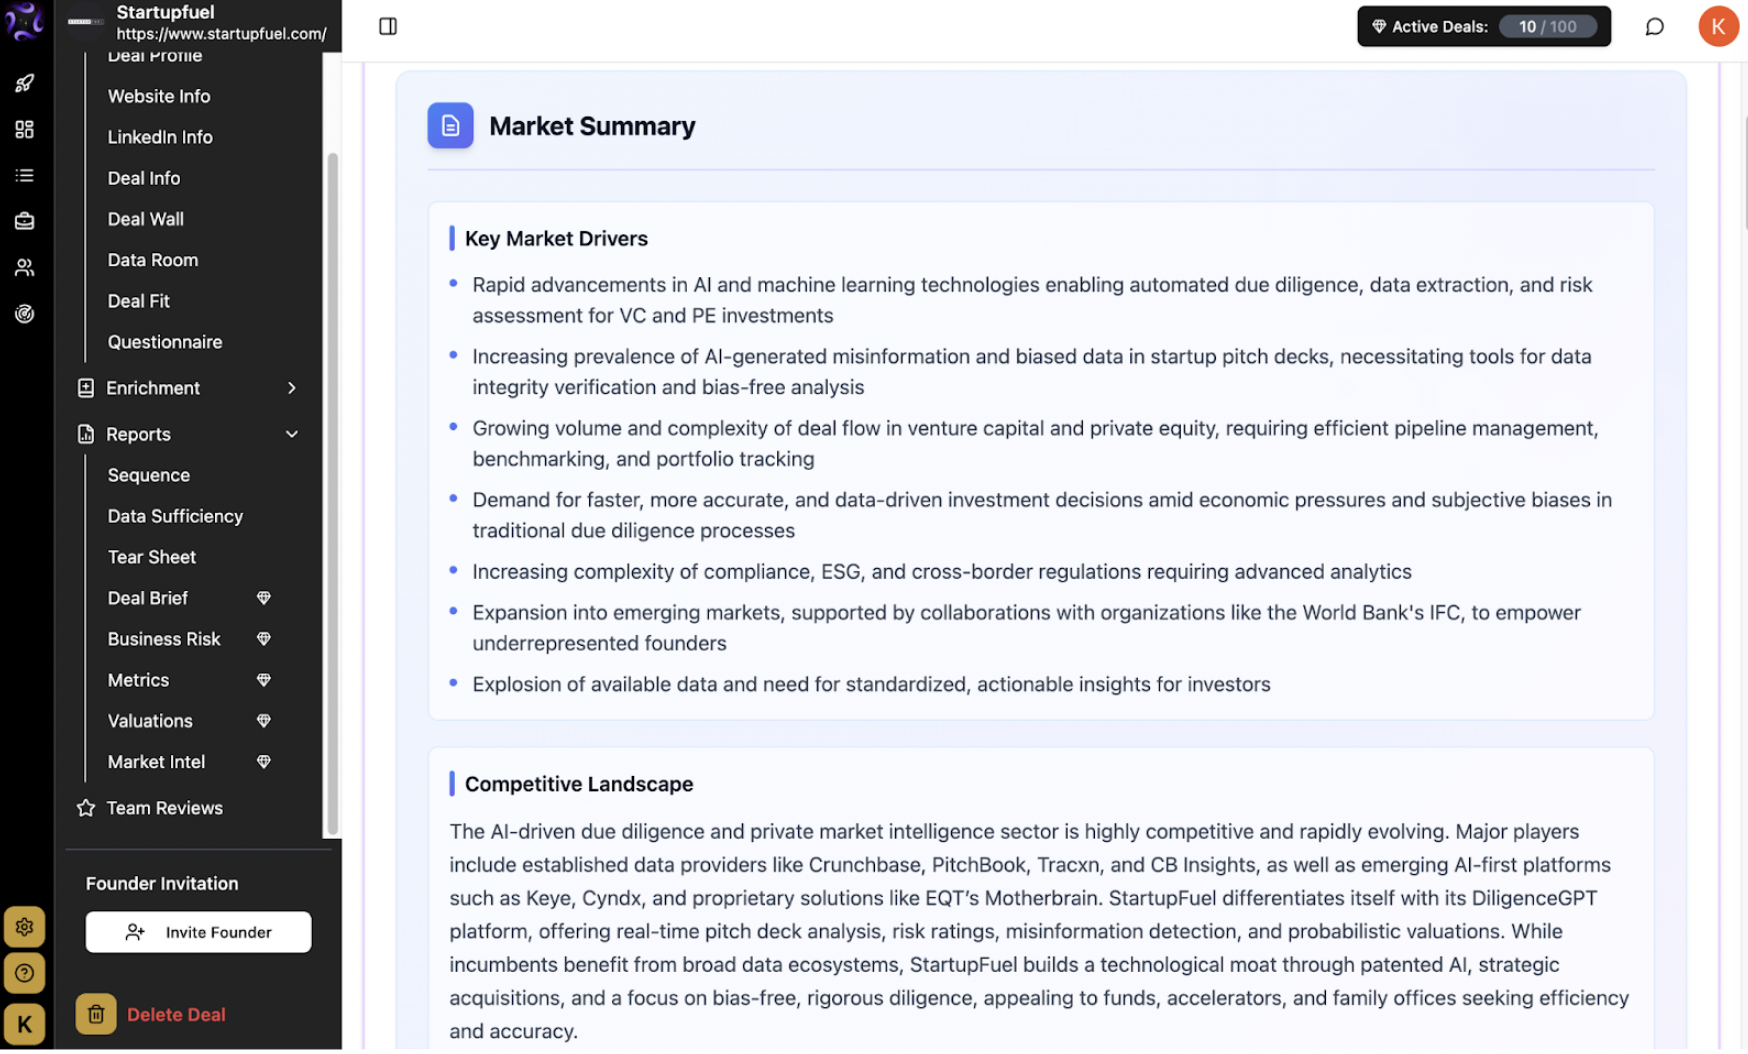Open the dashboard grid icon
Screen dimensions: 1748x1054
(x=24, y=129)
